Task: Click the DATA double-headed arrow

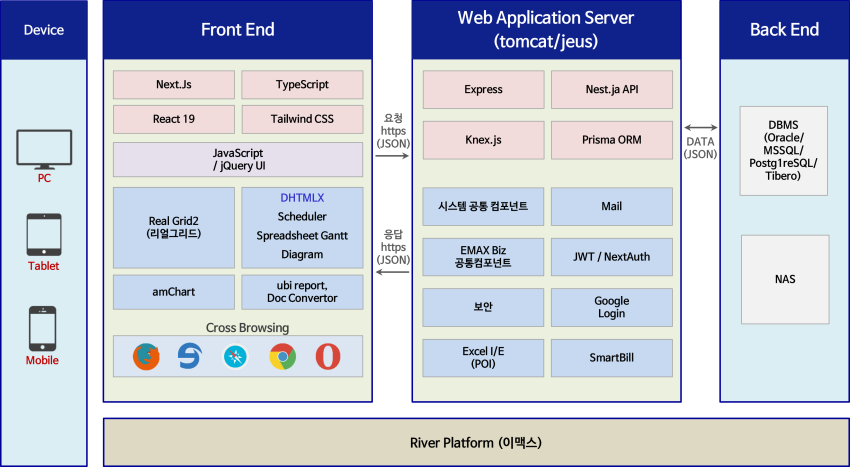Action: (x=700, y=128)
